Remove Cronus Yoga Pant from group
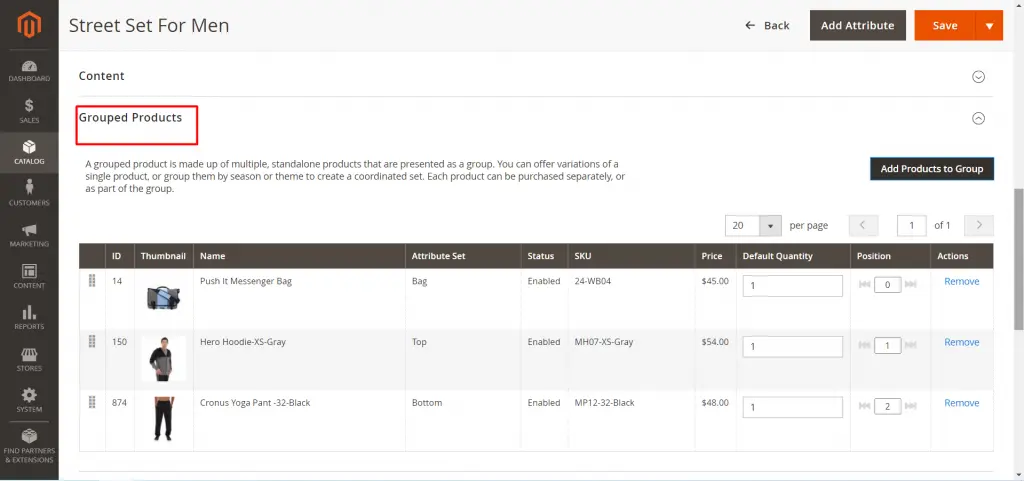The width and height of the screenshot is (1024, 481). click(961, 403)
